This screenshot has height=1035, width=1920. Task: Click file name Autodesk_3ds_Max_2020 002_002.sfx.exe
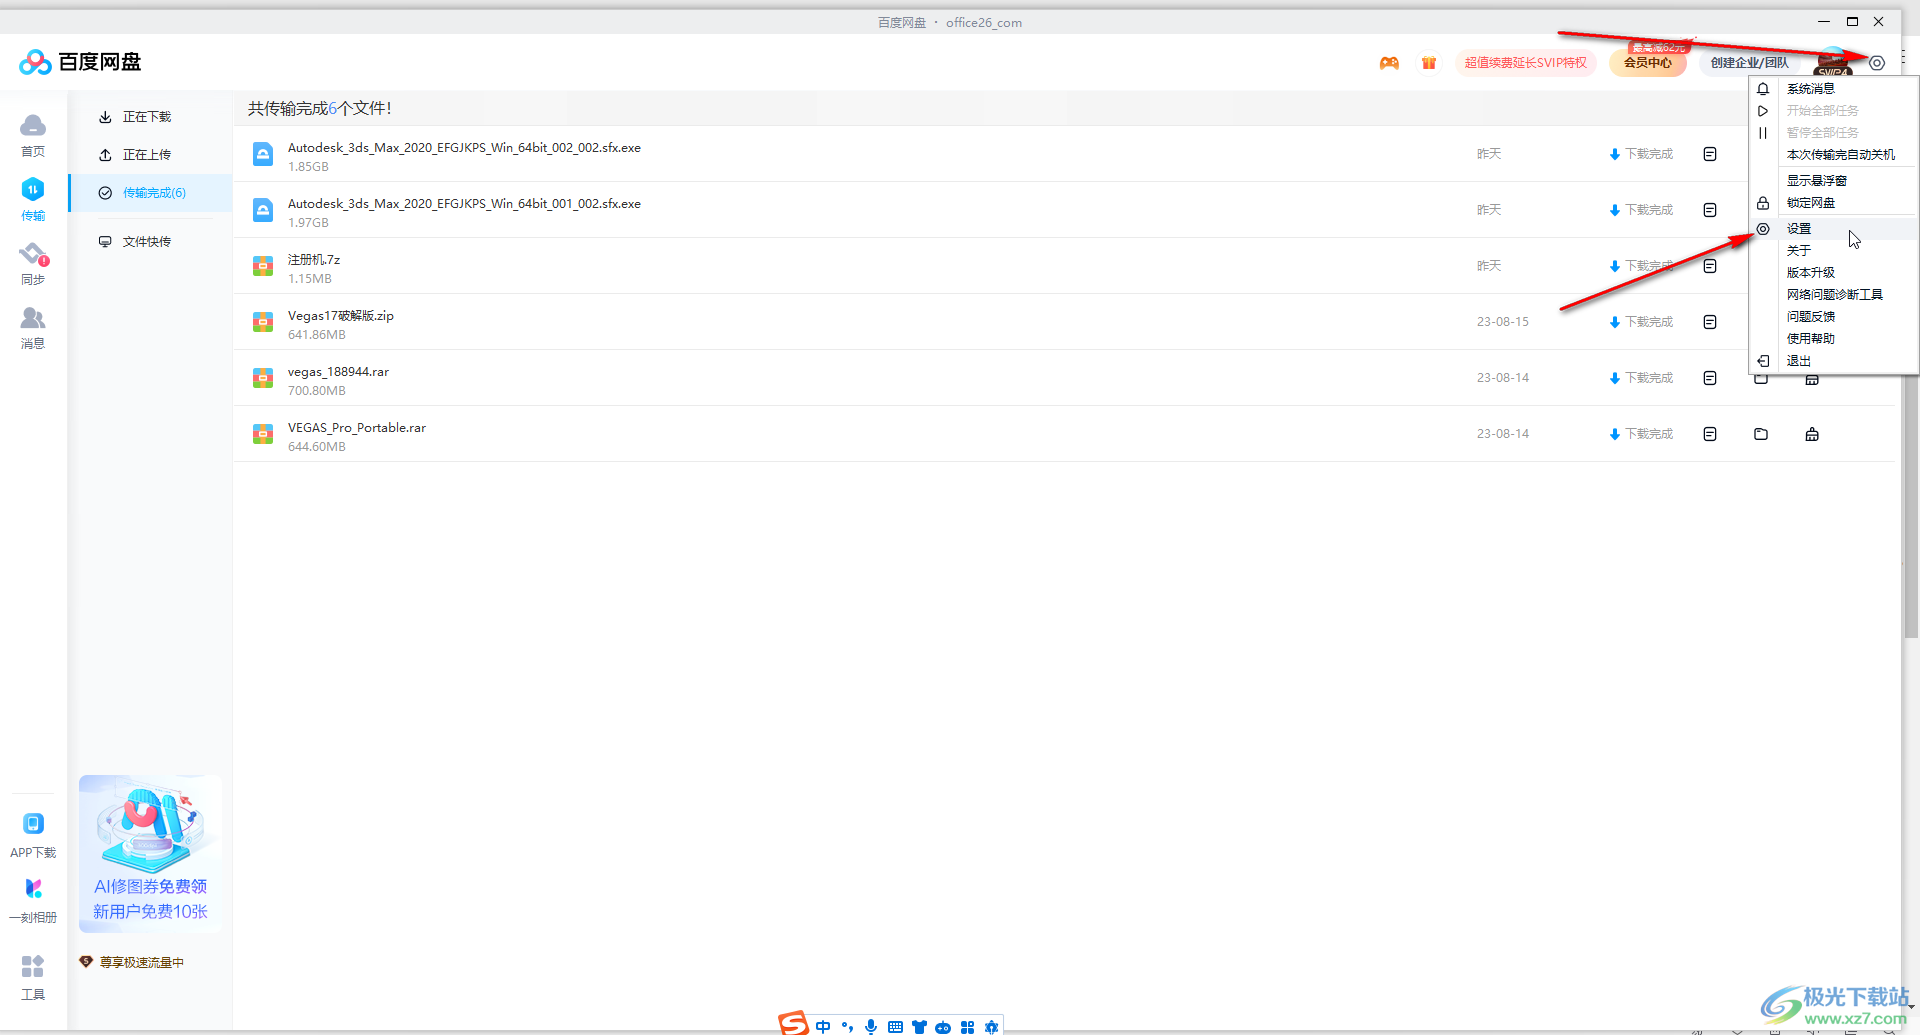pyautogui.click(x=464, y=148)
